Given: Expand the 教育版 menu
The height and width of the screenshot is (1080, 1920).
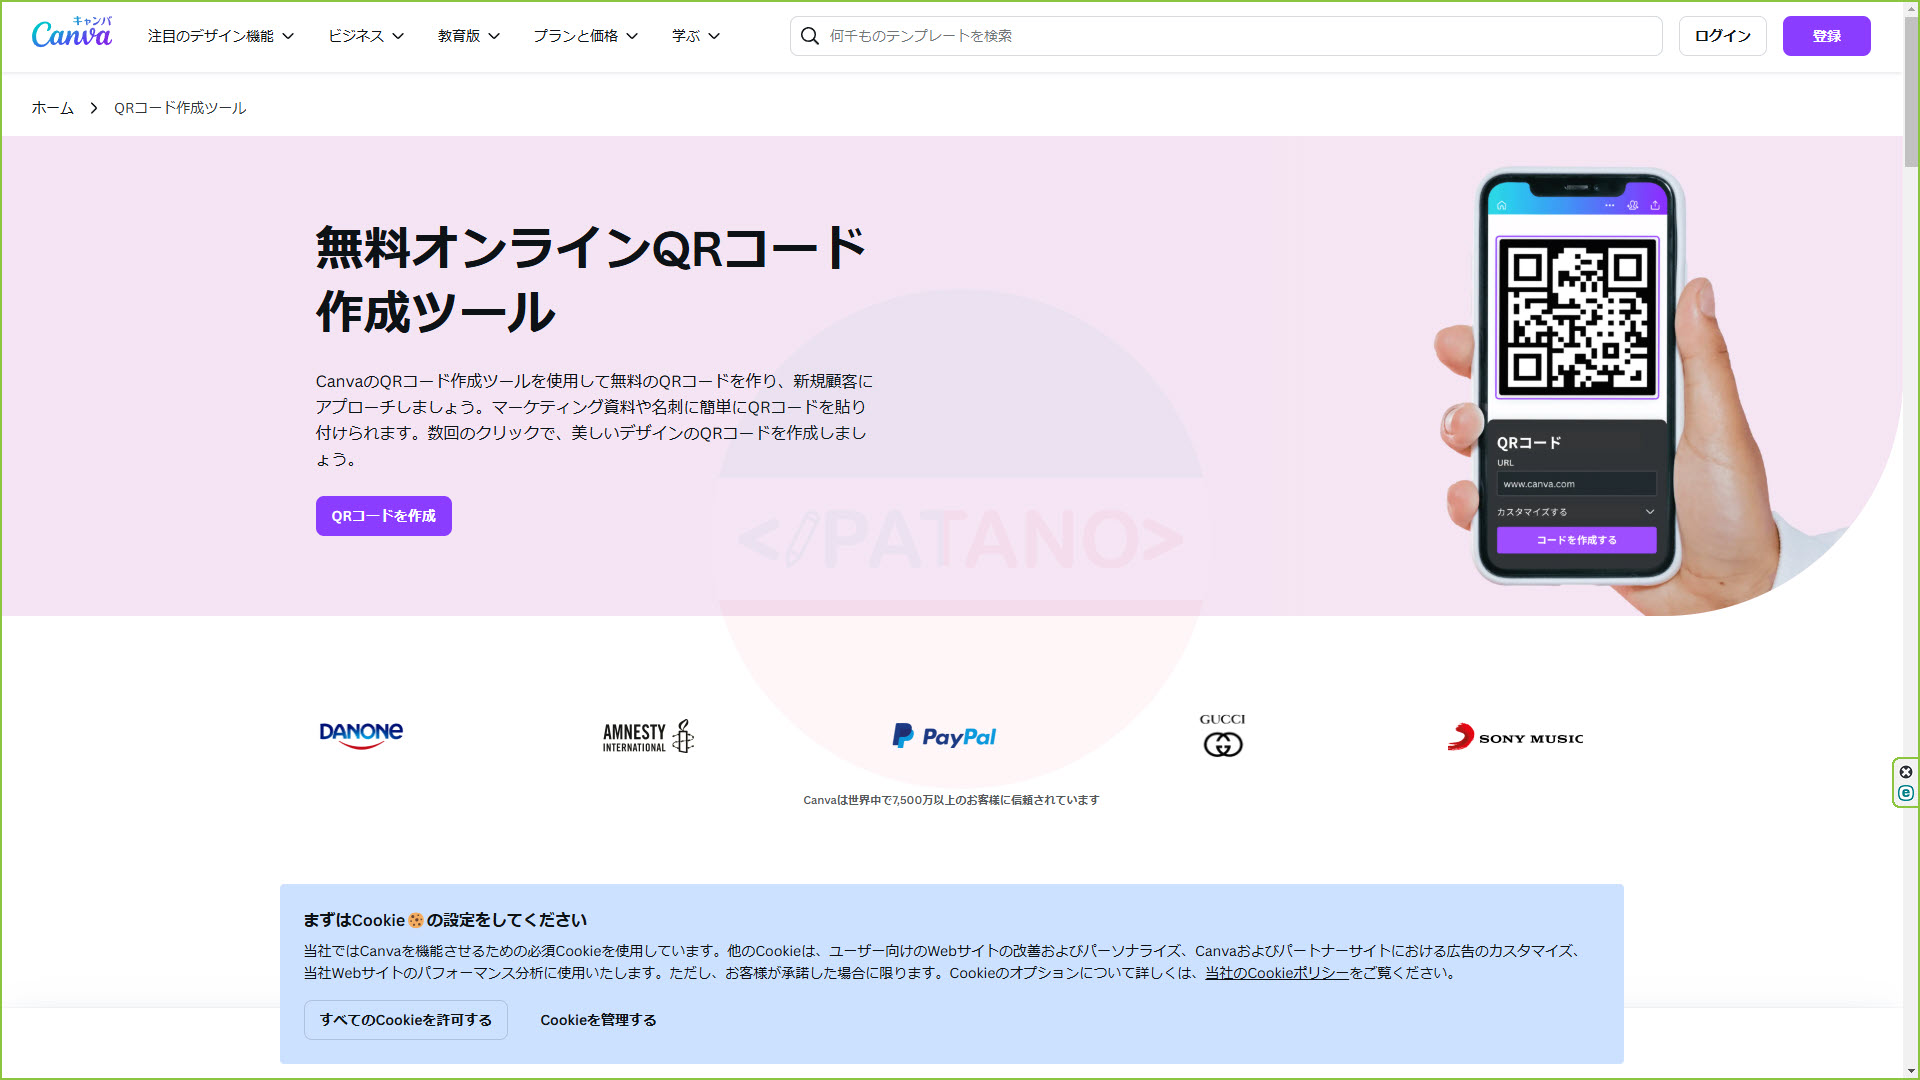Looking at the screenshot, I should pyautogui.click(x=469, y=36).
